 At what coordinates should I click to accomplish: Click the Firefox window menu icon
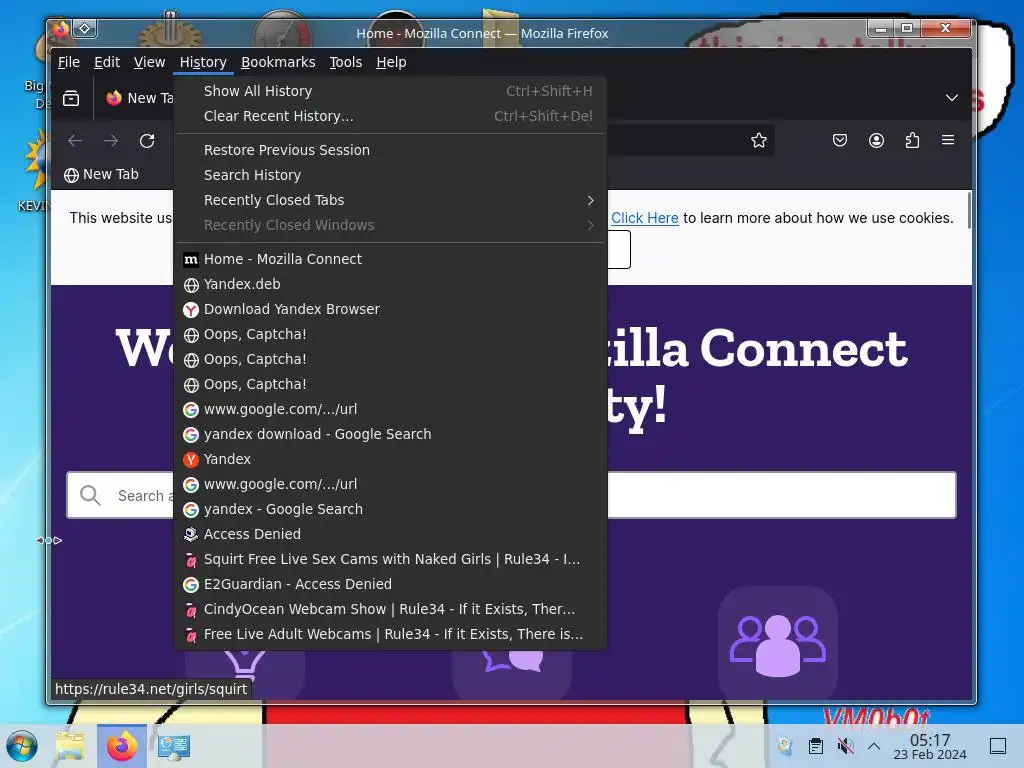coord(61,29)
